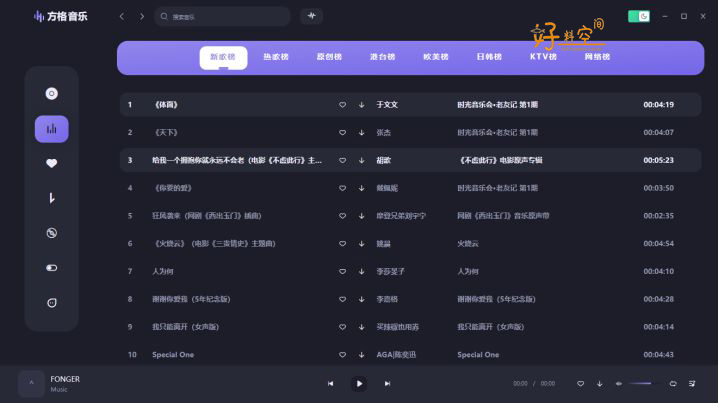Open the disc icon page in sidebar
The width and height of the screenshot is (718, 403).
point(52,93)
